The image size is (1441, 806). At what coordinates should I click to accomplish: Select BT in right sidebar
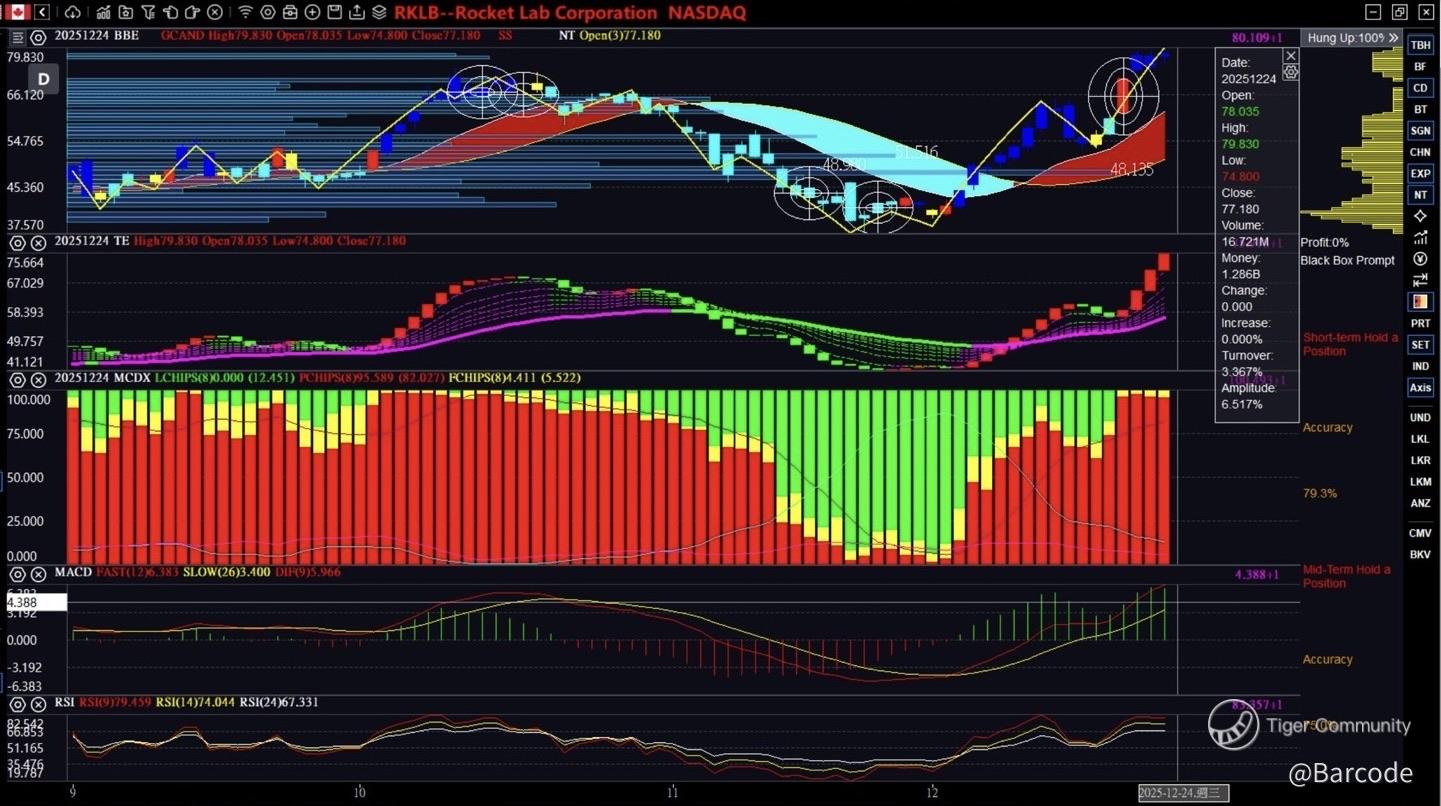[1419, 109]
